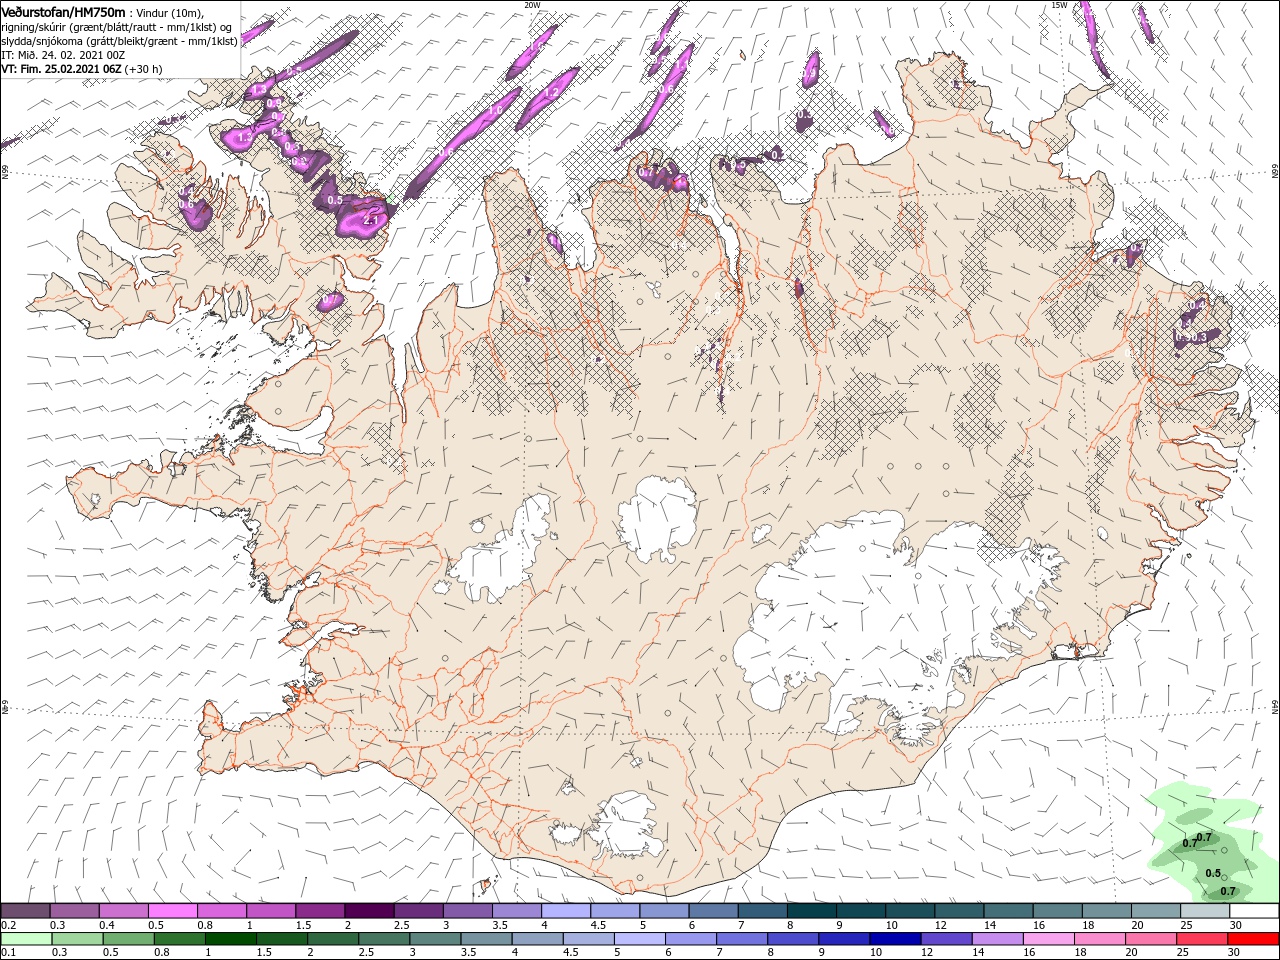Screen dimensions: 1280x960
Task: Select bright red 30 rain scale swatch
Action: point(1254,938)
